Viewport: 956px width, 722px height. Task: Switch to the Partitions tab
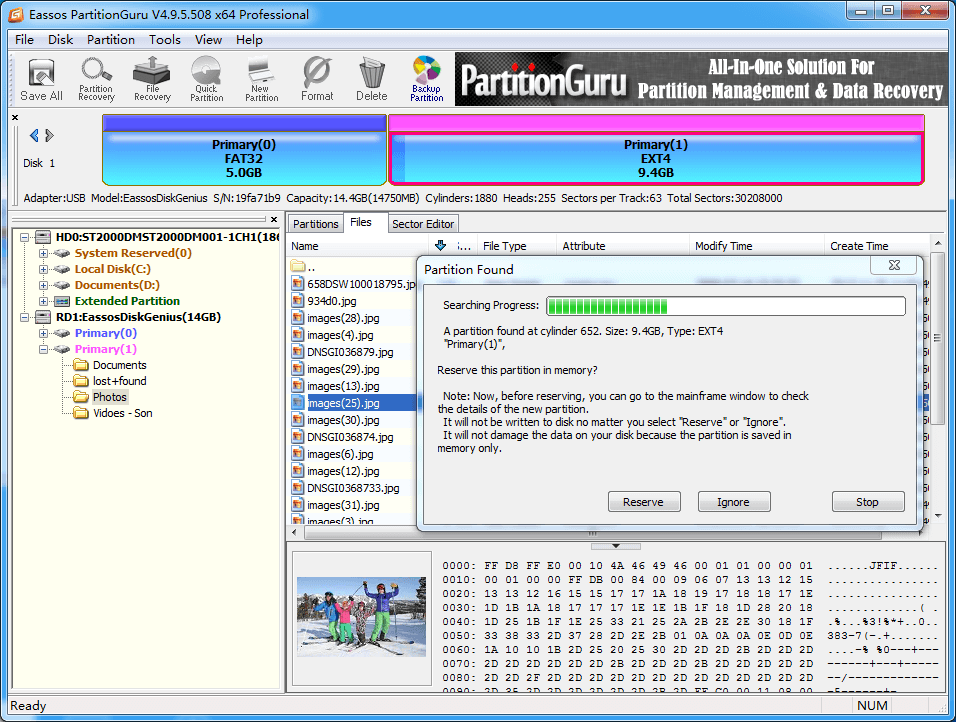315,224
